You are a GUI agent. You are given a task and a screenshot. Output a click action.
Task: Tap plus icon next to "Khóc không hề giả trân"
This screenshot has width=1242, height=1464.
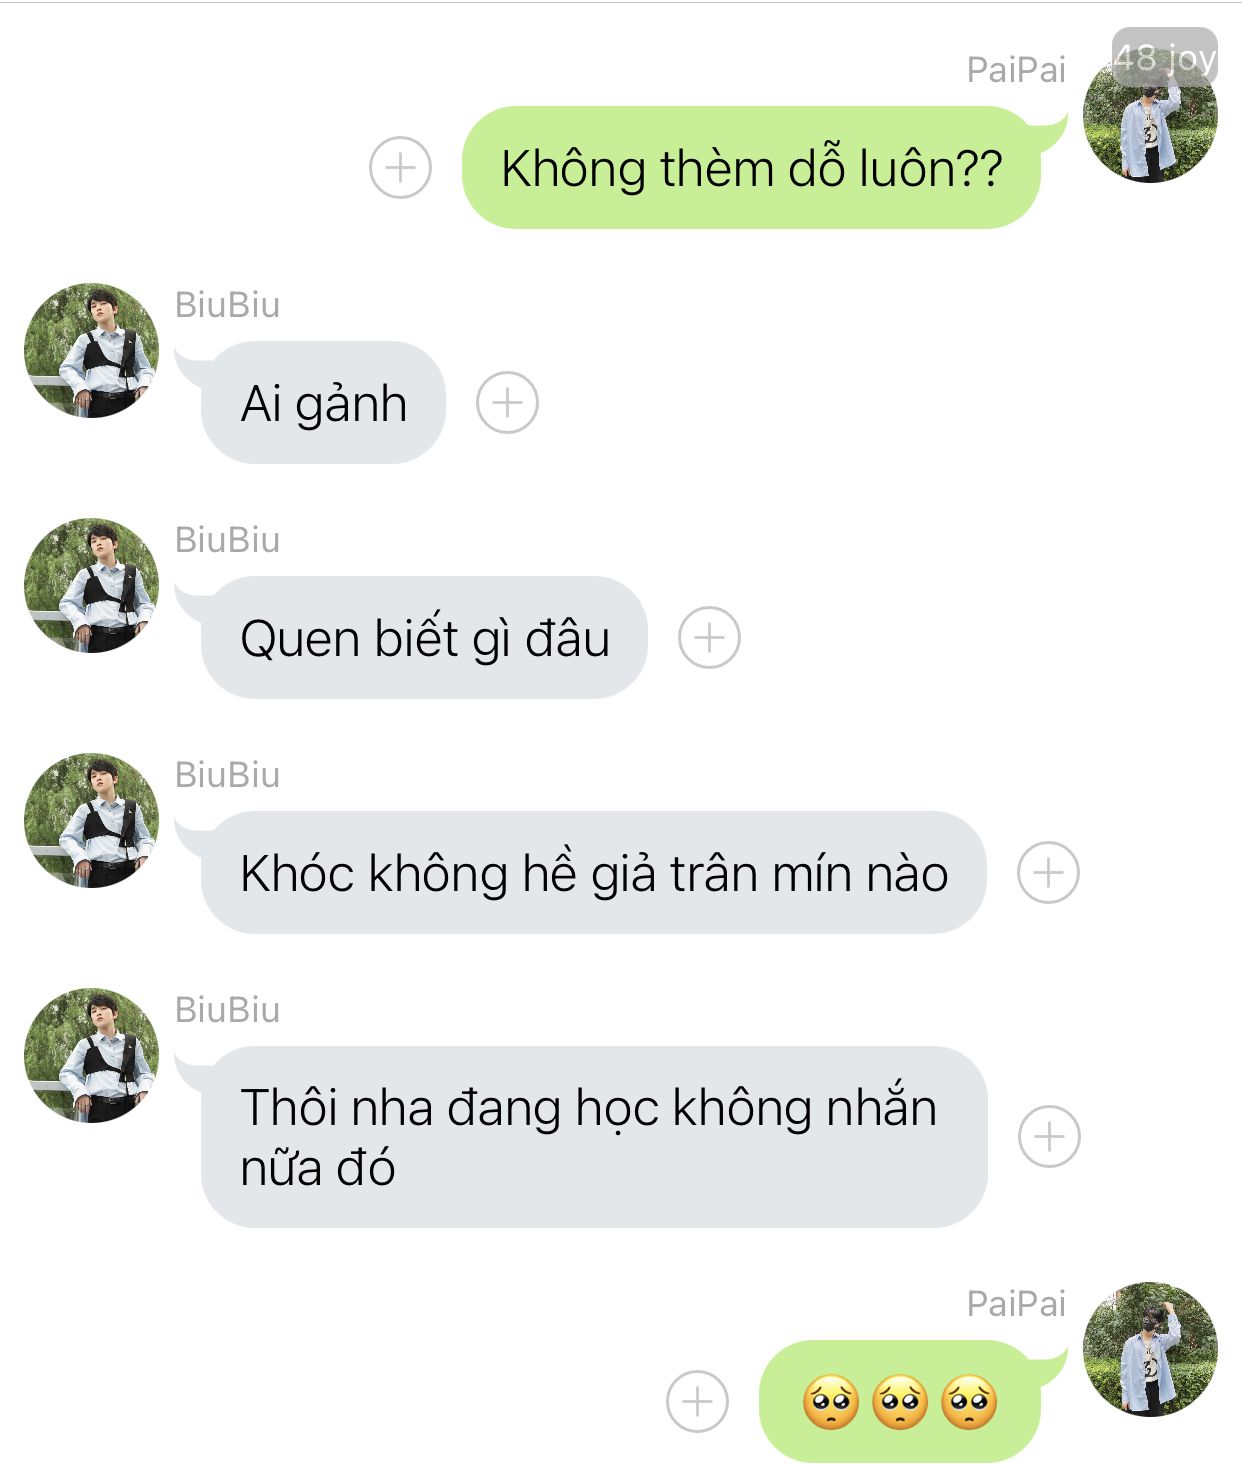point(1048,873)
